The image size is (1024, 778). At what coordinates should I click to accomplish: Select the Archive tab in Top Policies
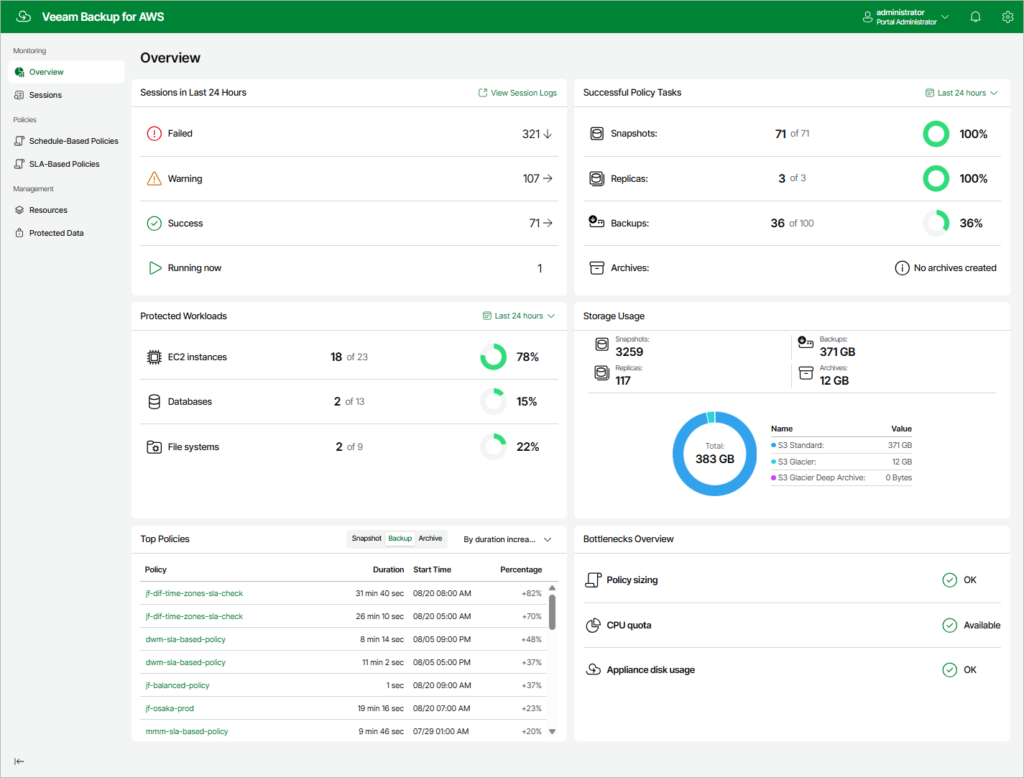click(430, 538)
